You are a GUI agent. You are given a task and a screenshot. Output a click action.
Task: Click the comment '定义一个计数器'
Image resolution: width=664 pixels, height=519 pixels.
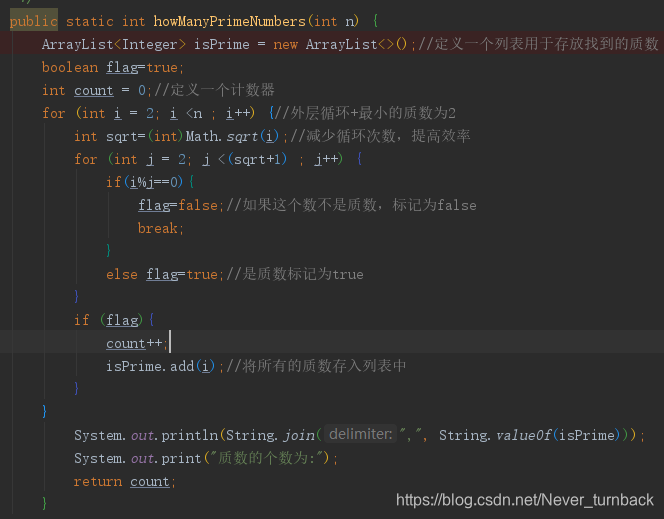tap(222, 90)
